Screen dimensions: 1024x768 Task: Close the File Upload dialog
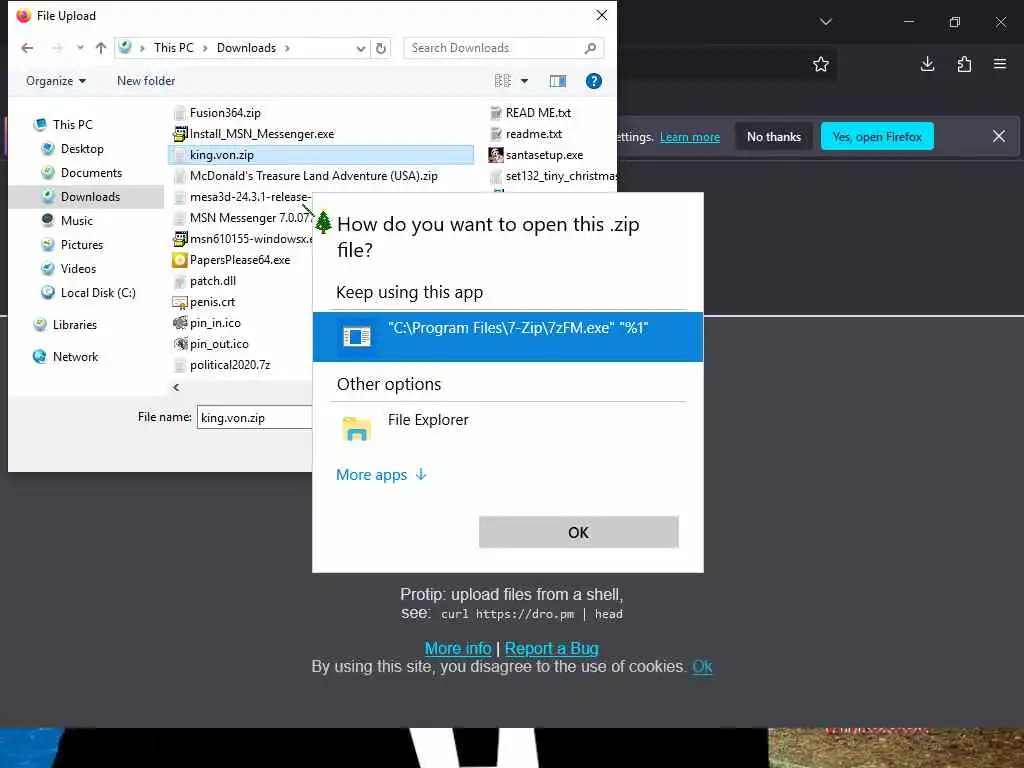[x=601, y=15]
